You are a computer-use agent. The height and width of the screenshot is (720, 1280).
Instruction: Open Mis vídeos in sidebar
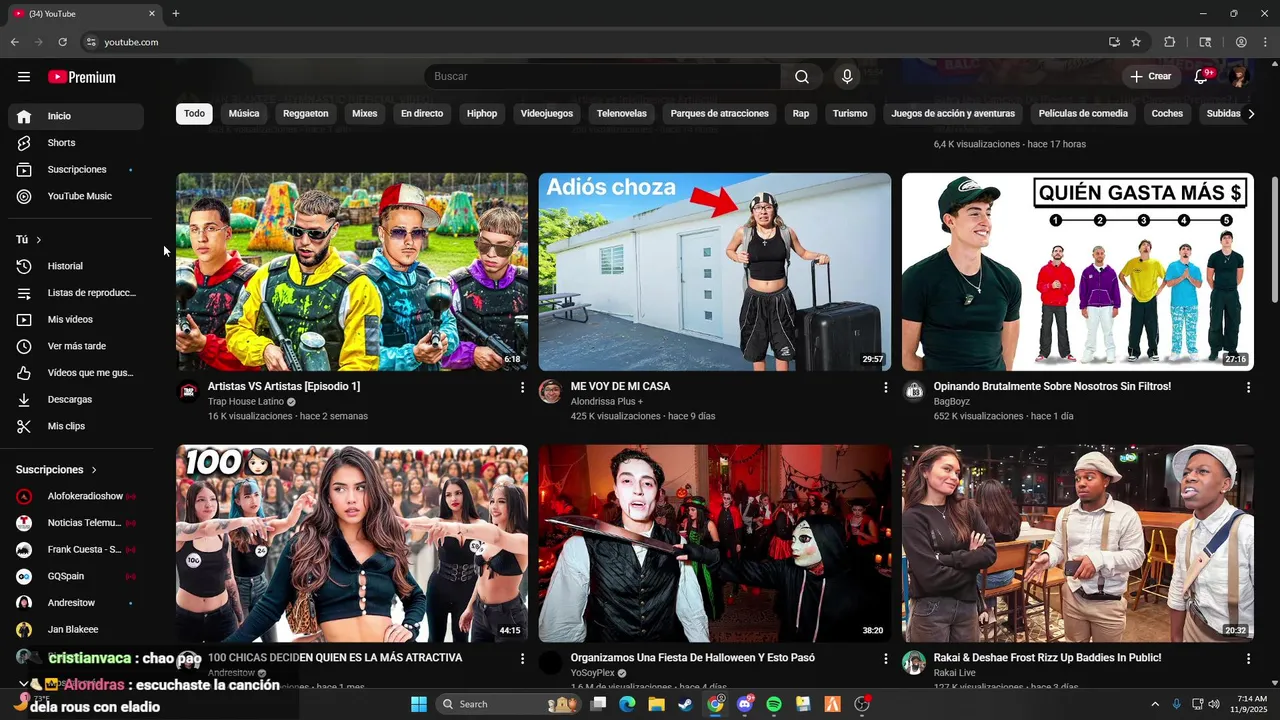pyautogui.click(x=76, y=319)
